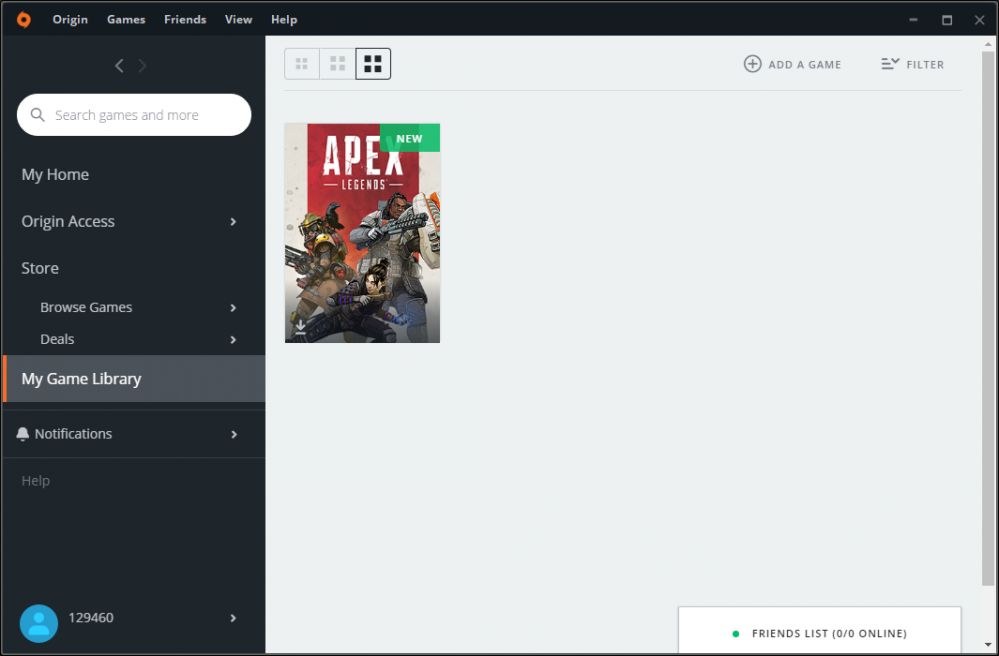Screen dimensions: 999x656
Task: Switch to small tile view
Action: pyautogui.click(x=302, y=64)
